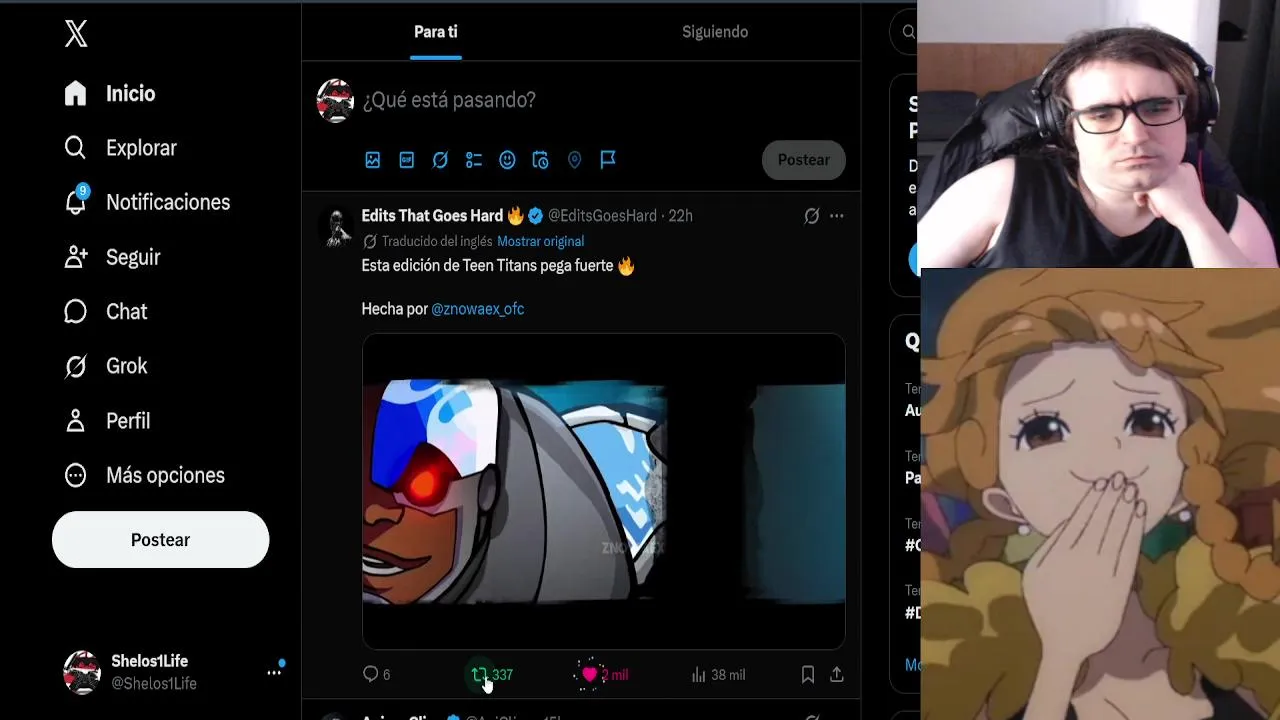This screenshot has width=1280, height=720.
Task: Open the emoji picker icon
Action: (x=507, y=160)
